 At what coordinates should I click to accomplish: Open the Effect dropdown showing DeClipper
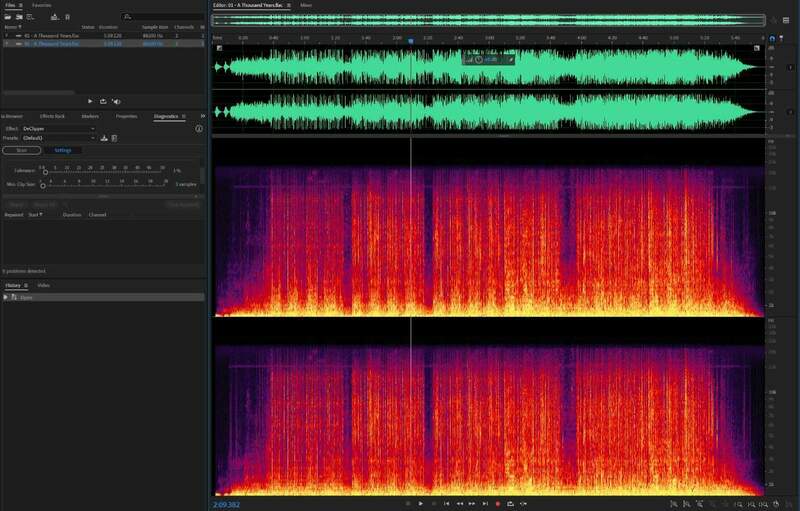click(x=59, y=129)
